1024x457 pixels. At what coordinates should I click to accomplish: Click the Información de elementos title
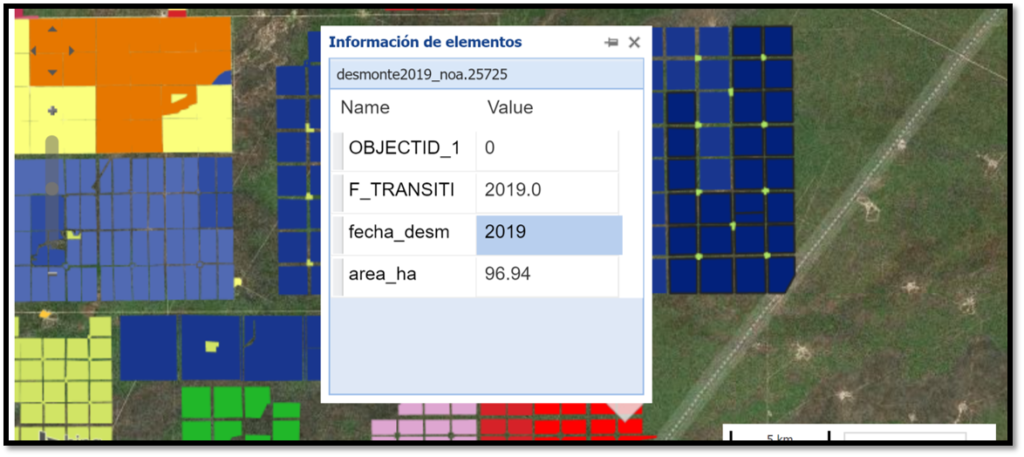425,42
